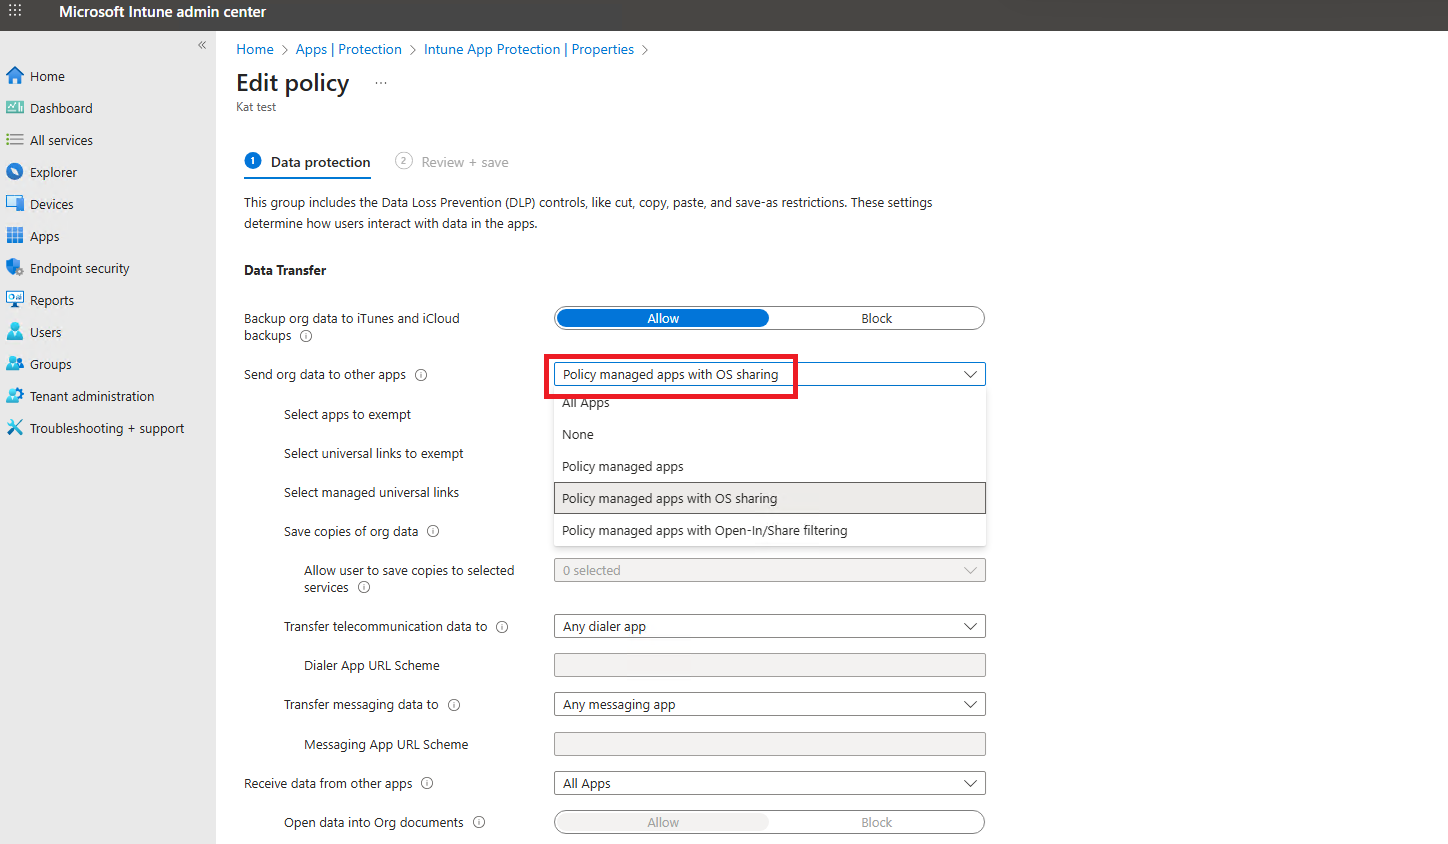1448x844 pixels.
Task: Click the Groups people icon
Action: (x=15, y=363)
